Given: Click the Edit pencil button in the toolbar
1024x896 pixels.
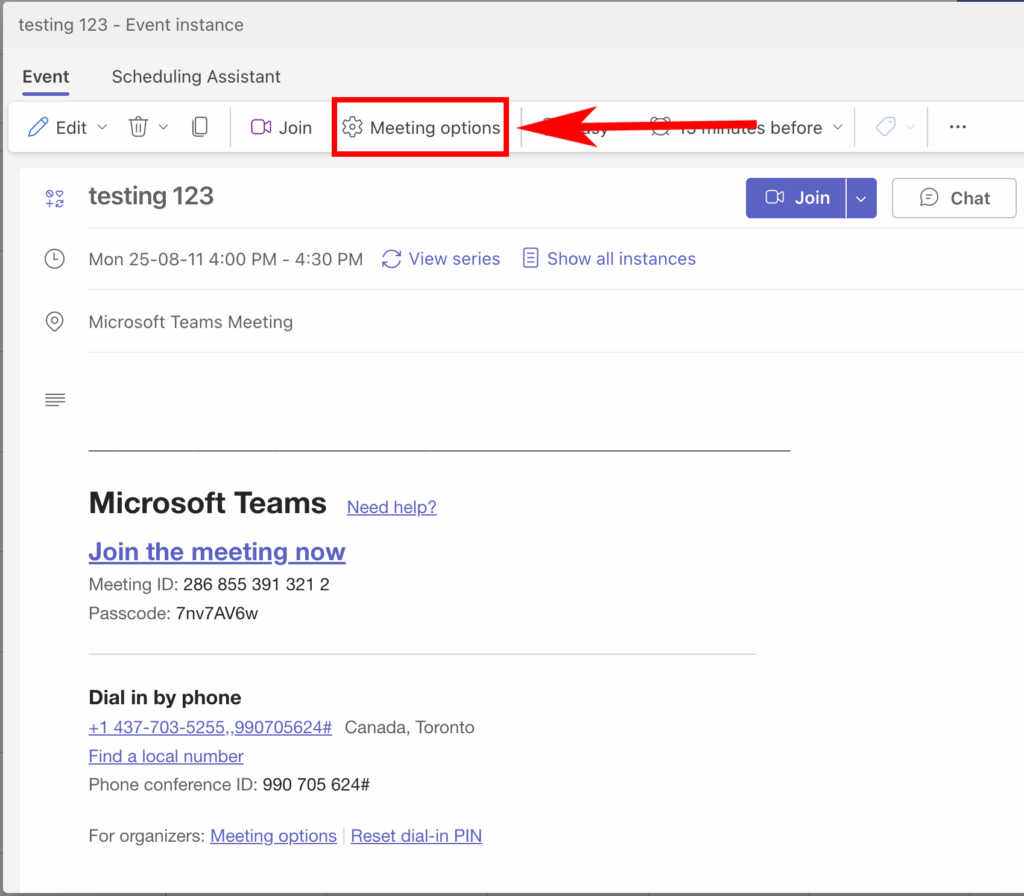Looking at the screenshot, I should click(57, 127).
